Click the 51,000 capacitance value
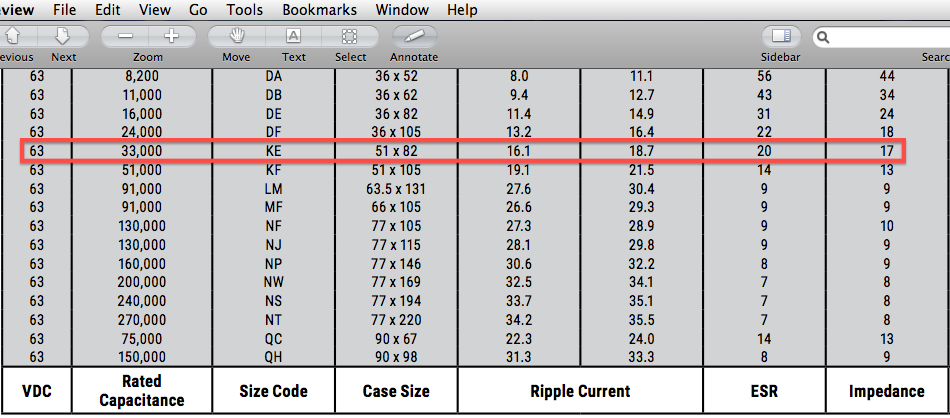950x418 pixels. (142, 170)
